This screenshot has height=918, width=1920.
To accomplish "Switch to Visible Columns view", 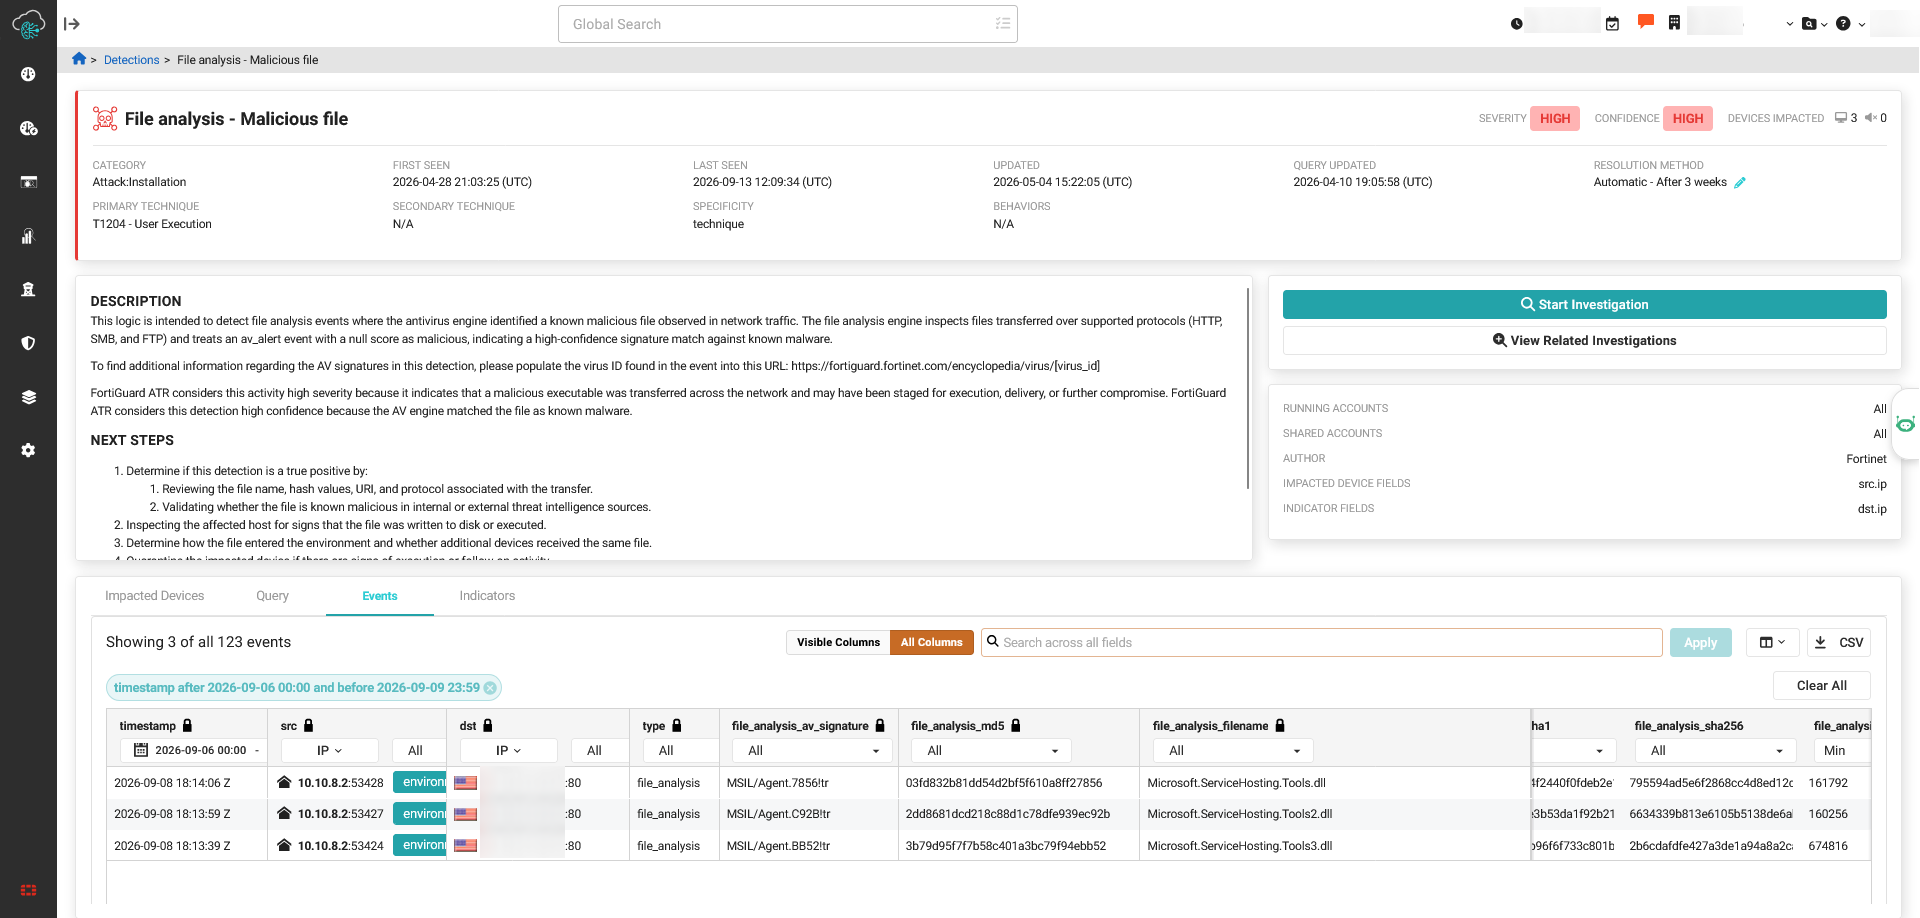I will 838,643.
